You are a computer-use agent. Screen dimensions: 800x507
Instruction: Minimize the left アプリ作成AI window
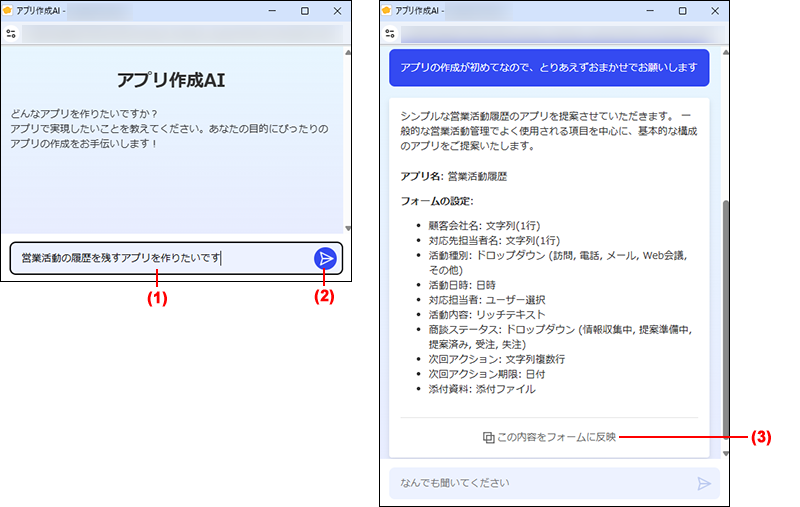(272, 11)
